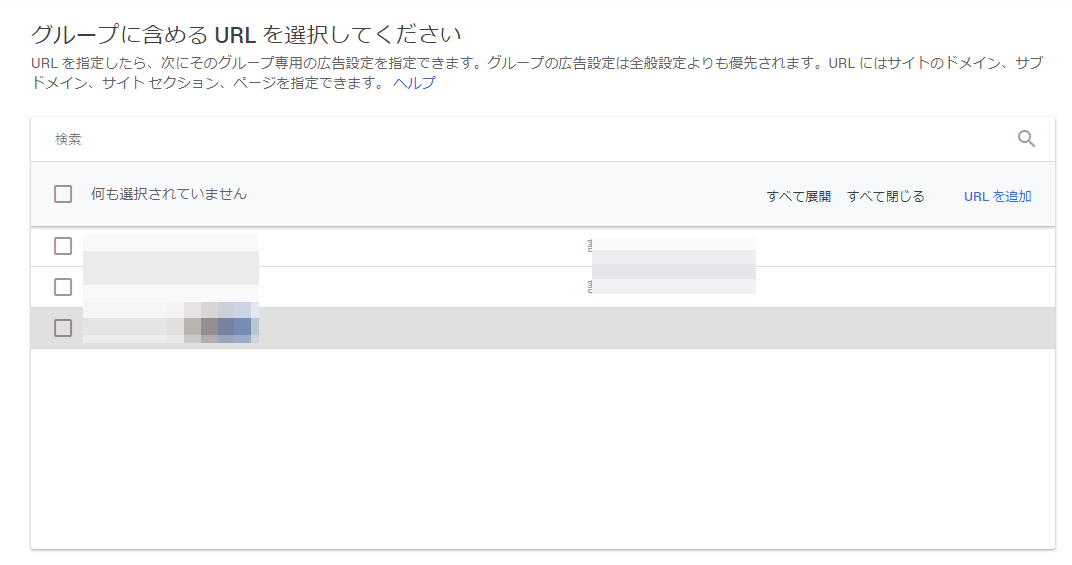
Task: Check the highlighted third row checkbox
Action: coord(63,328)
